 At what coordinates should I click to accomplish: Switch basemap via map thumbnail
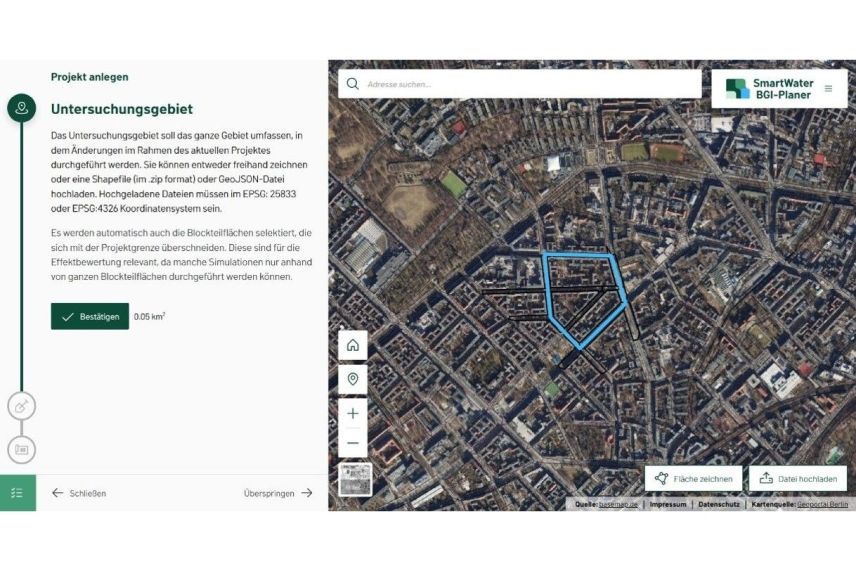355,480
